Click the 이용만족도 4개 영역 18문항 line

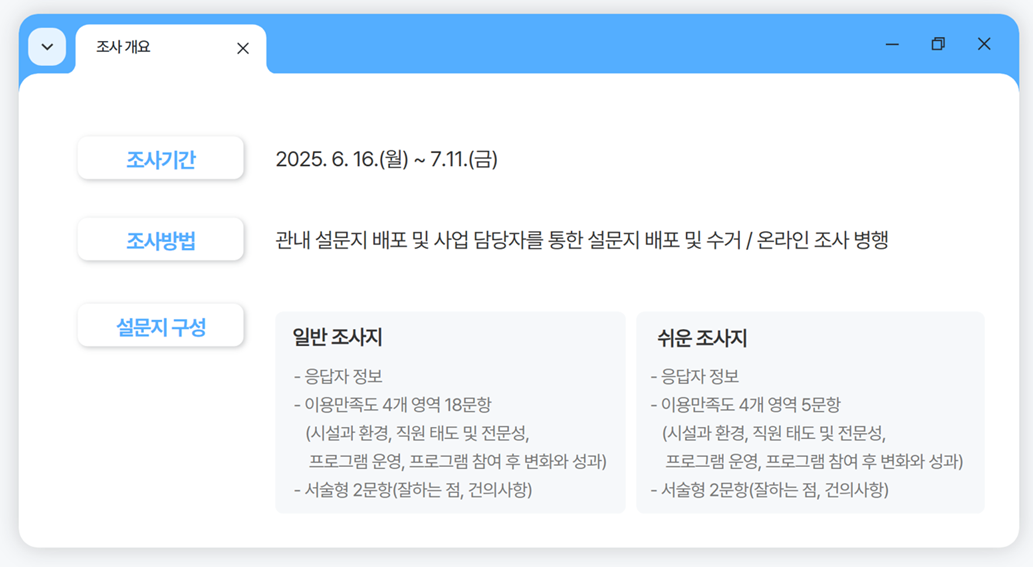(392, 405)
